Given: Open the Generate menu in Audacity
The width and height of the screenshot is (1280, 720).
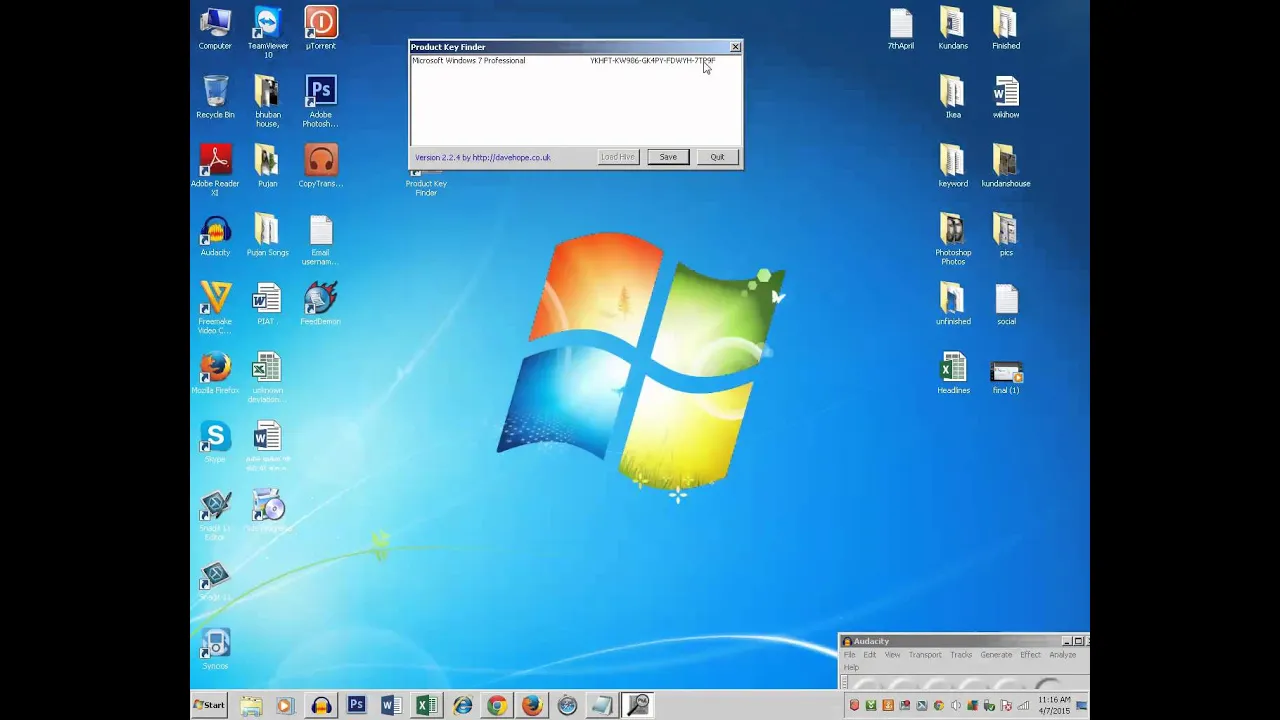Looking at the screenshot, I should (x=996, y=655).
